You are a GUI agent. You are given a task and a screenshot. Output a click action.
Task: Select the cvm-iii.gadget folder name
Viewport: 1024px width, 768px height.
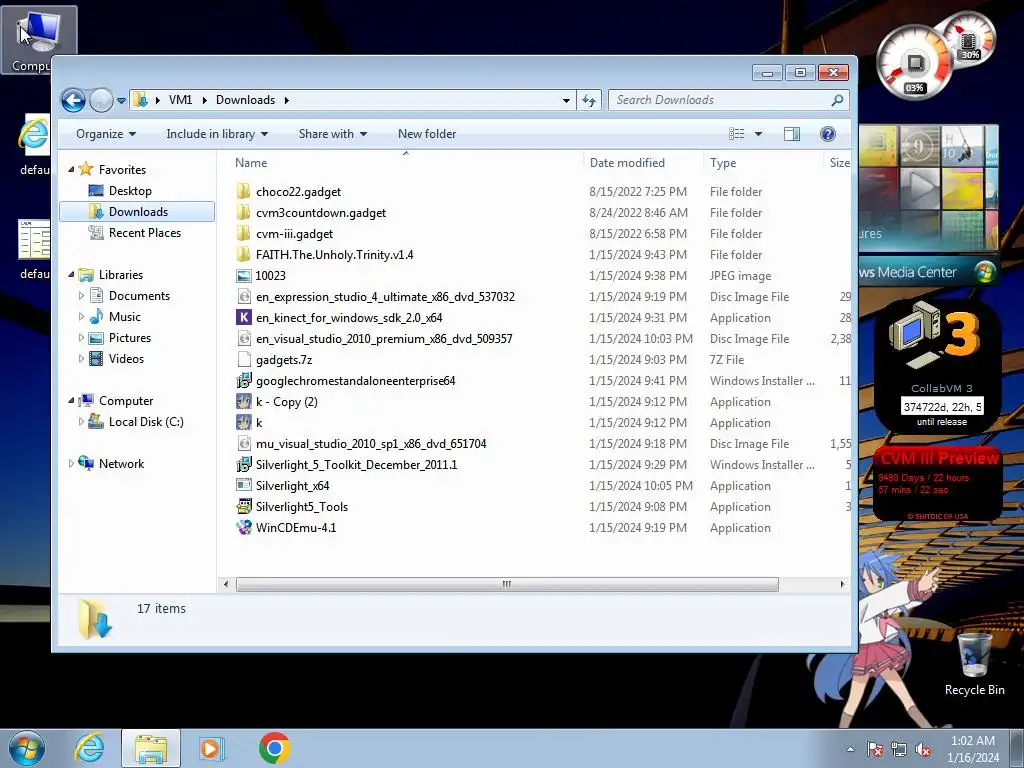(295, 234)
